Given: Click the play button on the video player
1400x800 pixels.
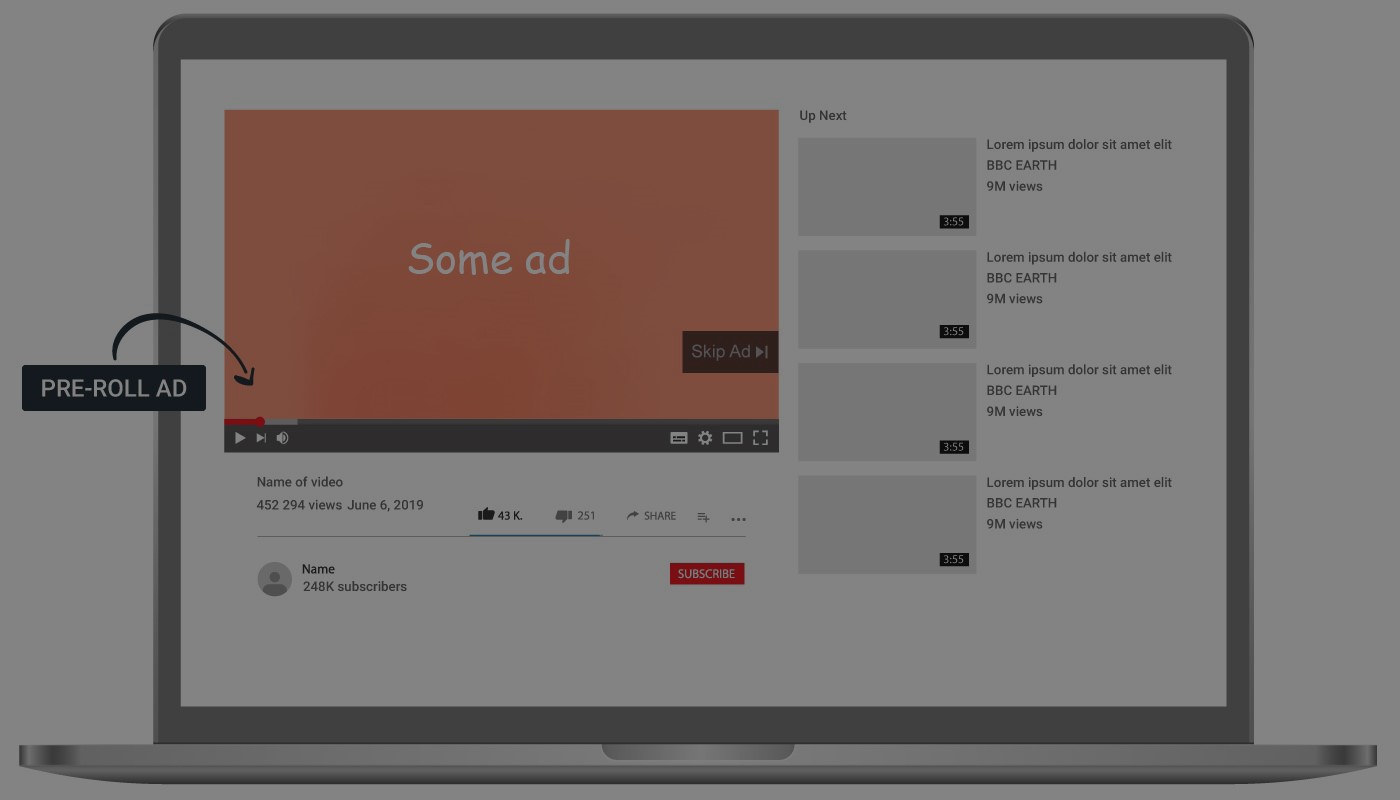Looking at the screenshot, I should click(x=240, y=437).
